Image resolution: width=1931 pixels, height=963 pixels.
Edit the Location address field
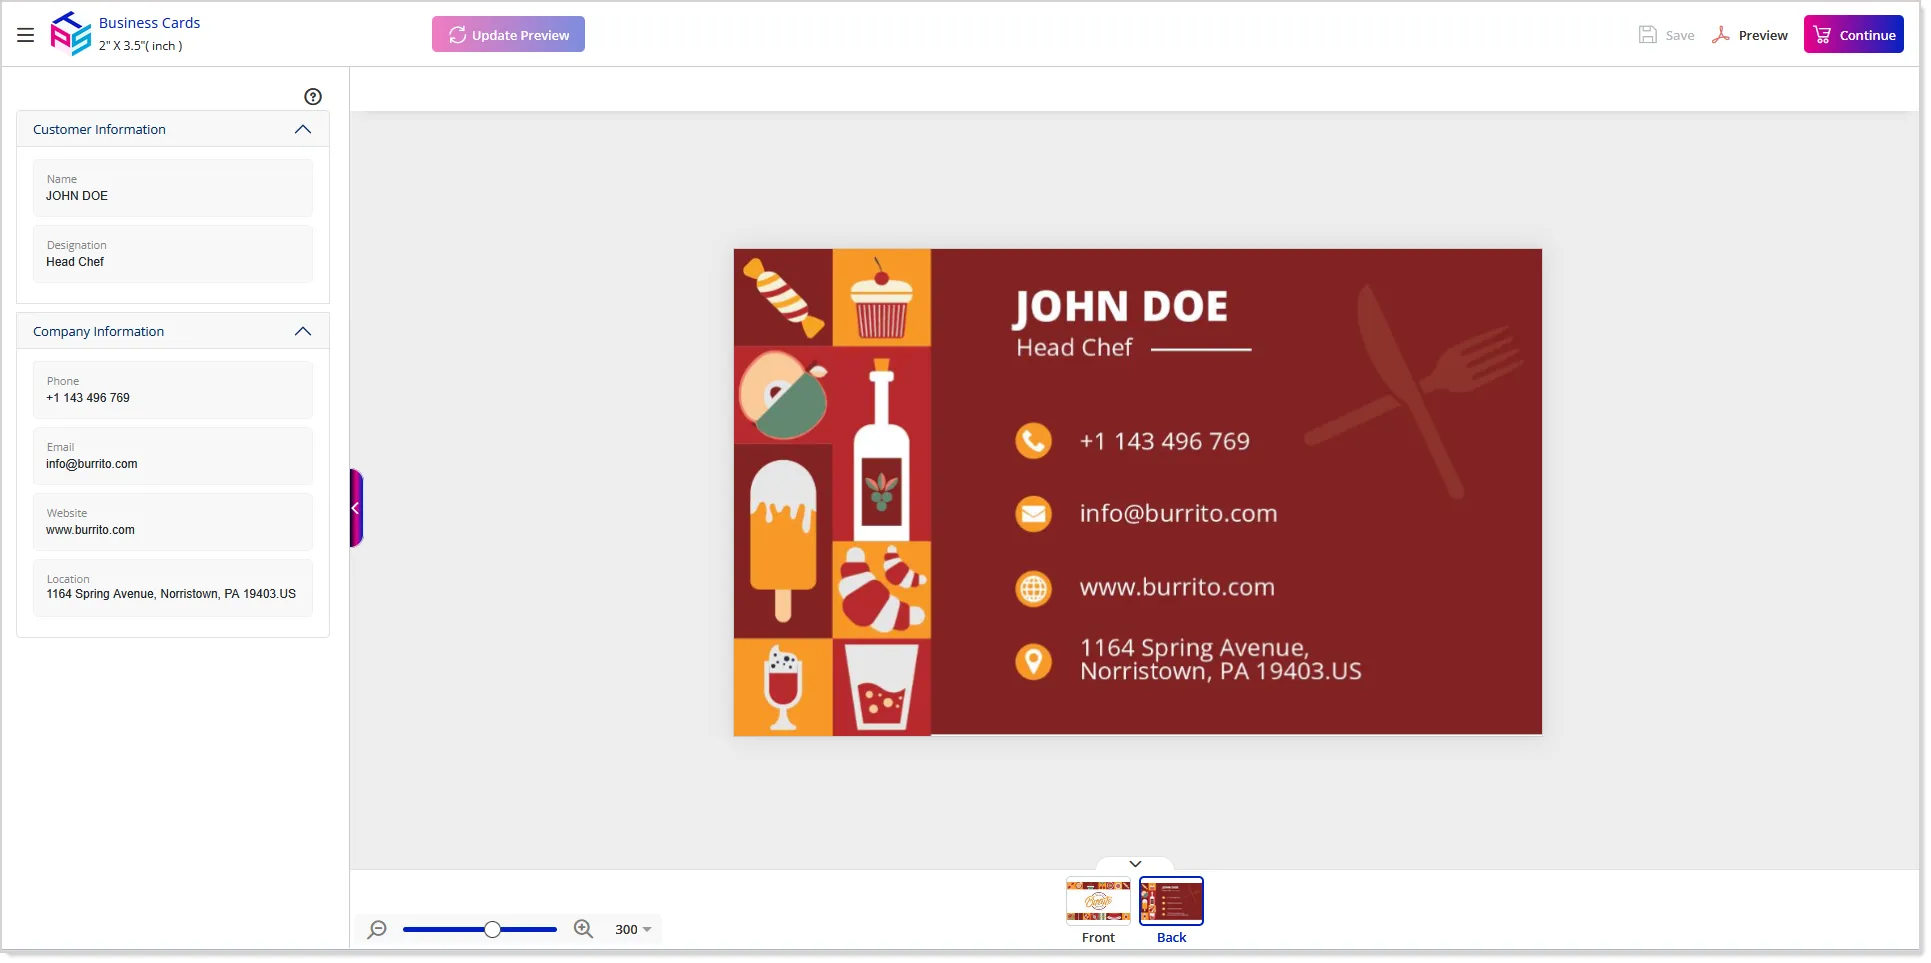coord(173,588)
